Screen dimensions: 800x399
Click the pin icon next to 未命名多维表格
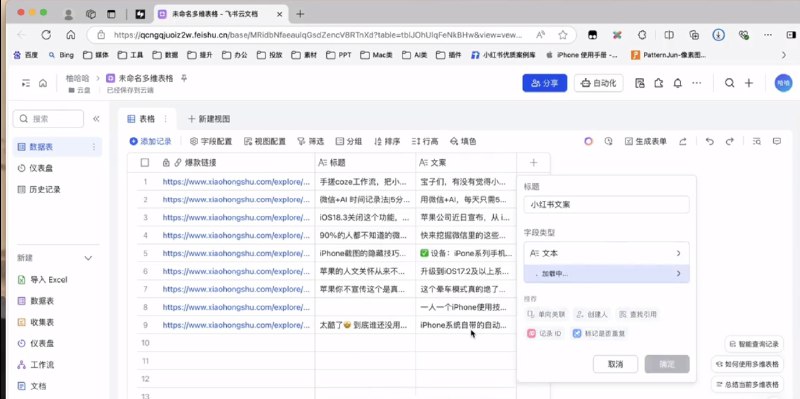[x=184, y=78]
